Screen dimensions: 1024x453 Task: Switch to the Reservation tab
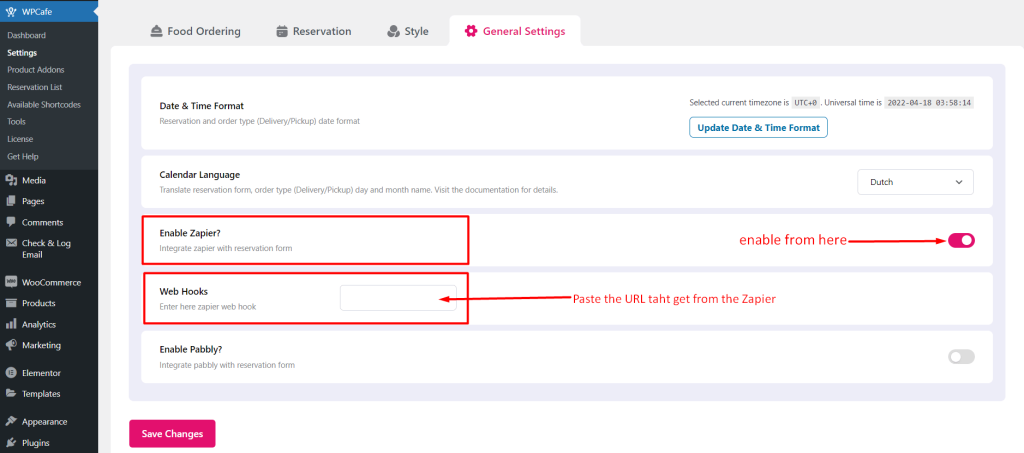pos(313,31)
